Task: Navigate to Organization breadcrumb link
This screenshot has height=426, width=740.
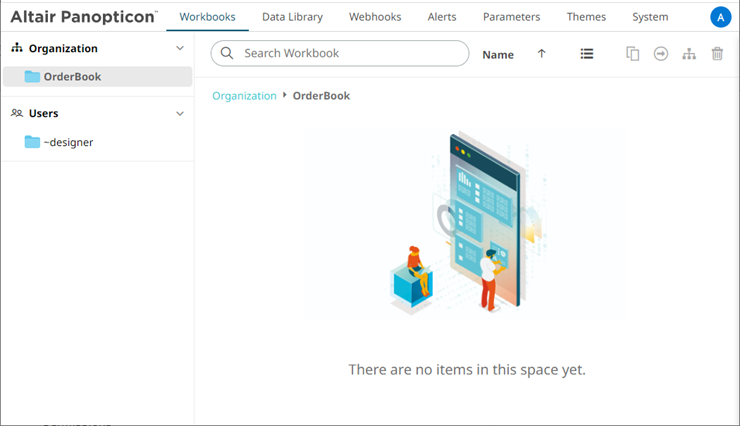Action: click(x=244, y=96)
